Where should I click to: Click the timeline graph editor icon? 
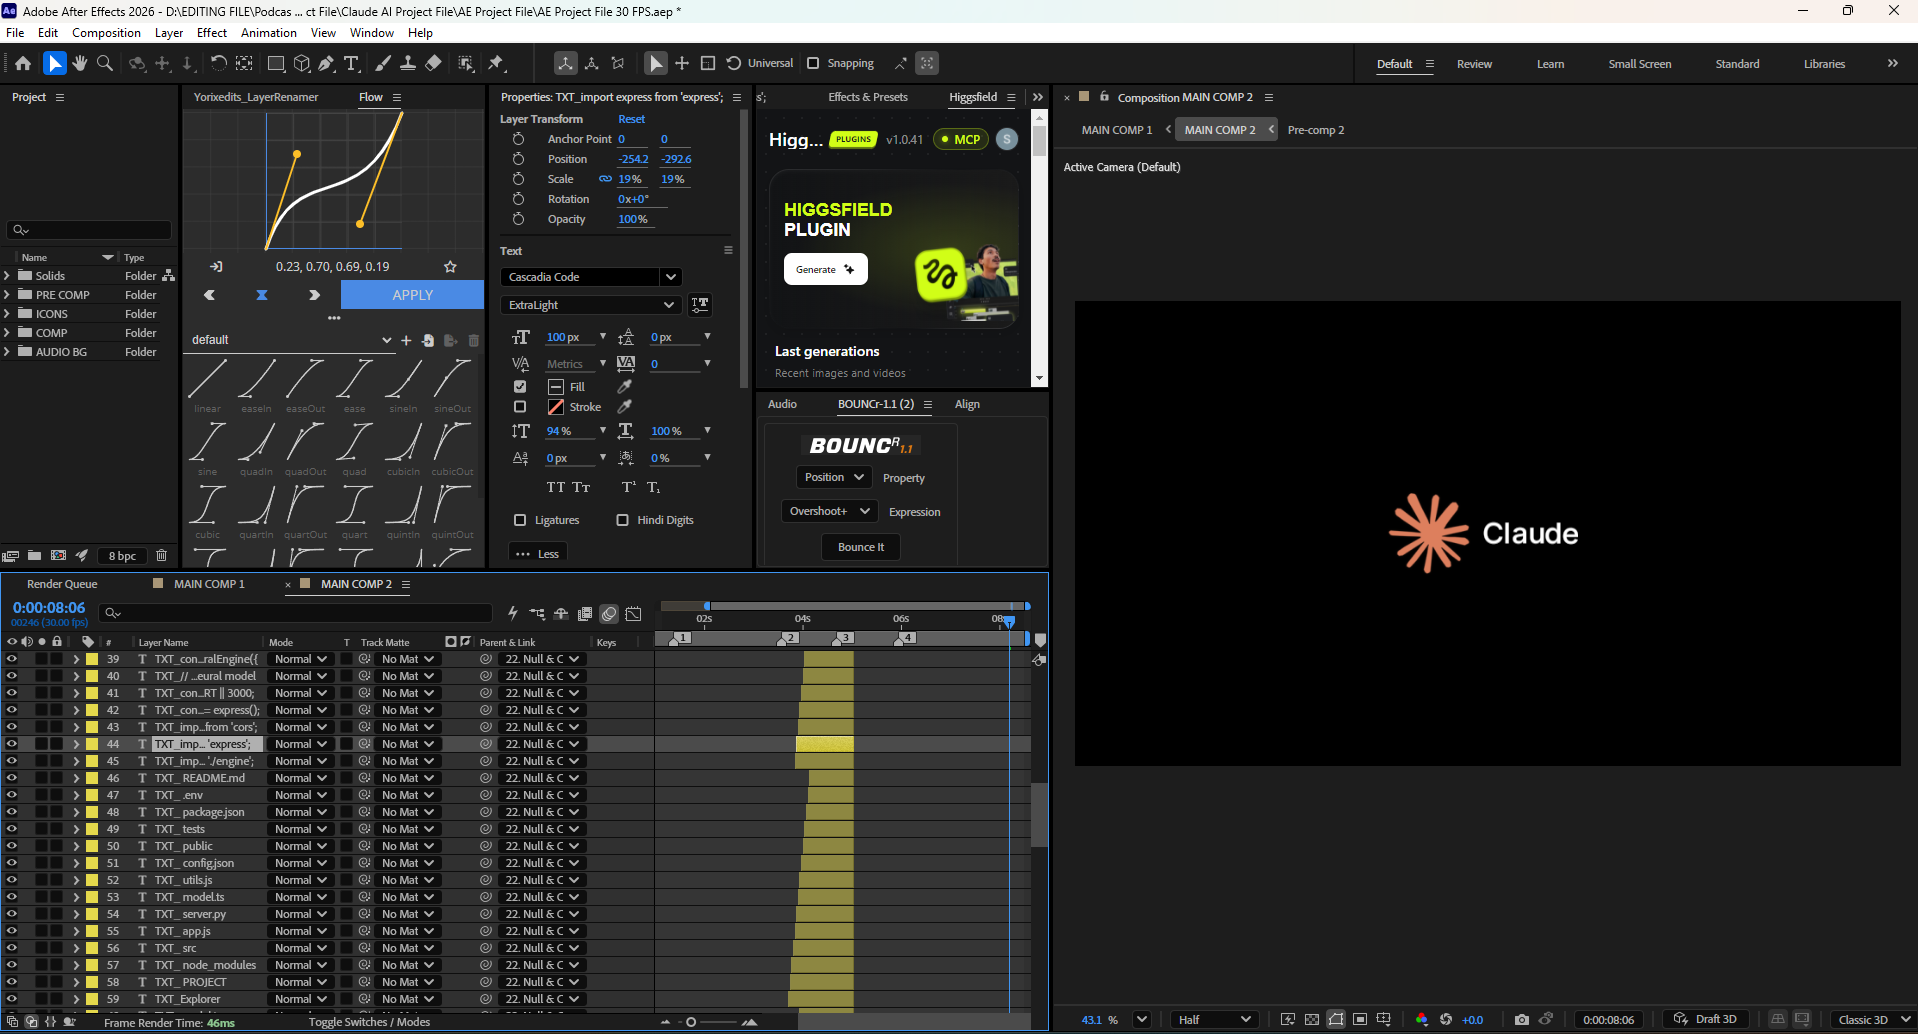633,614
